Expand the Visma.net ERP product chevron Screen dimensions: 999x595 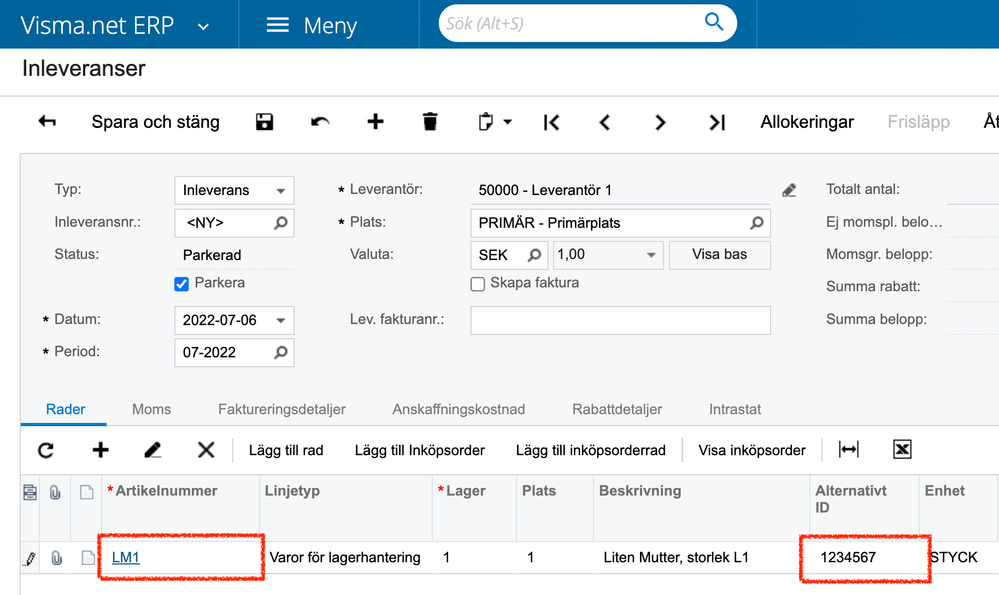pyautogui.click(x=203, y=27)
